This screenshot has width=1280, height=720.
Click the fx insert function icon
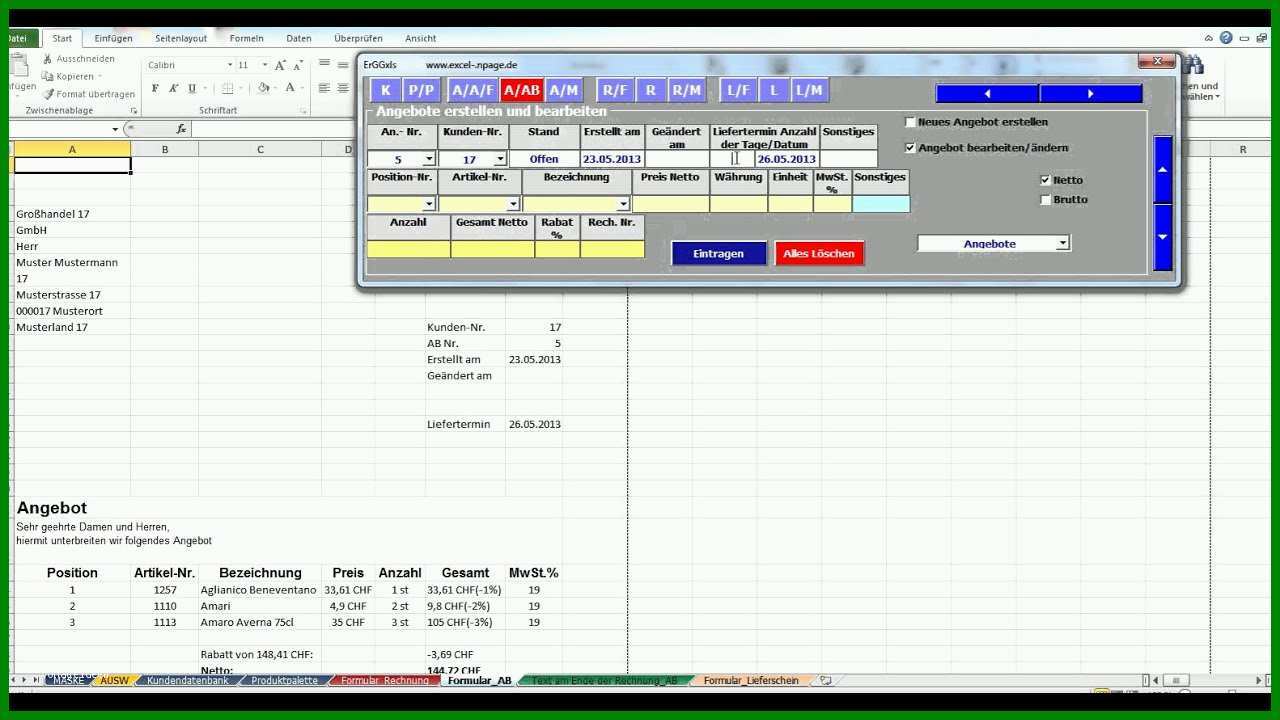(x=181, y=129)
